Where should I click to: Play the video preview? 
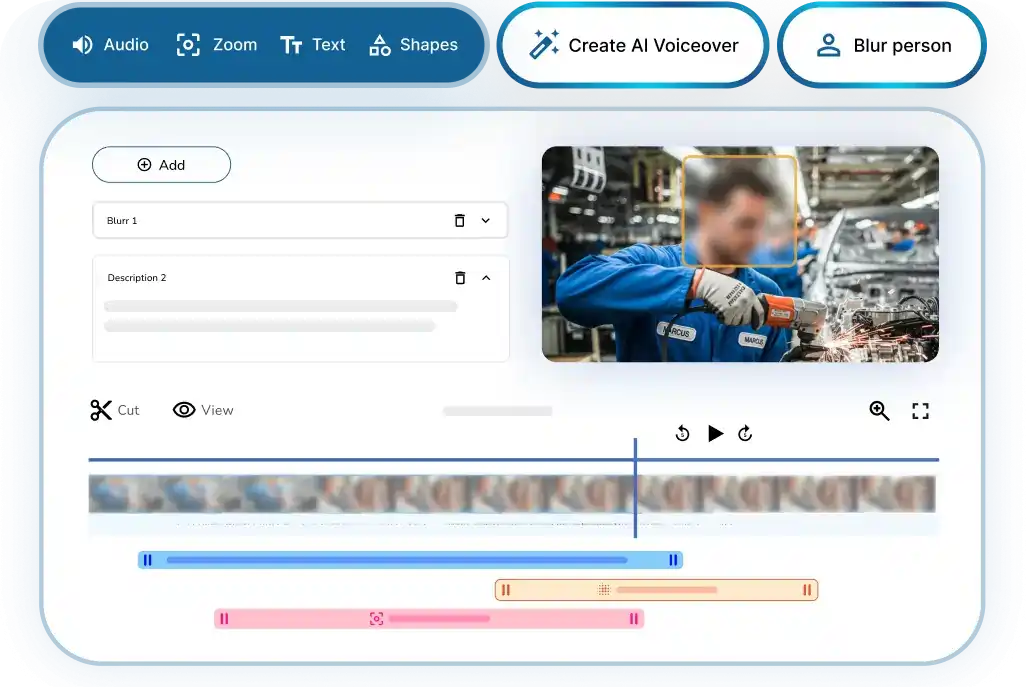(x=714, y=433)
